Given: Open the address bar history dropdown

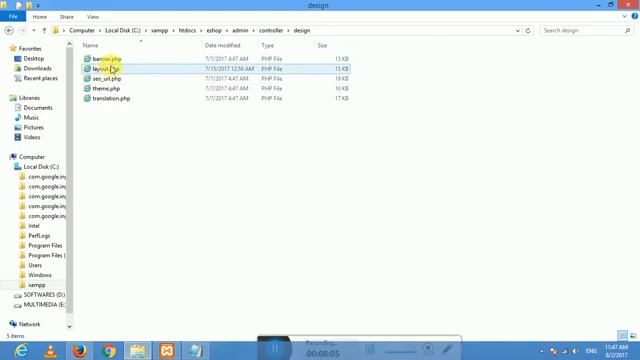Looking at the screenshot, I should (x=518, y=30).
